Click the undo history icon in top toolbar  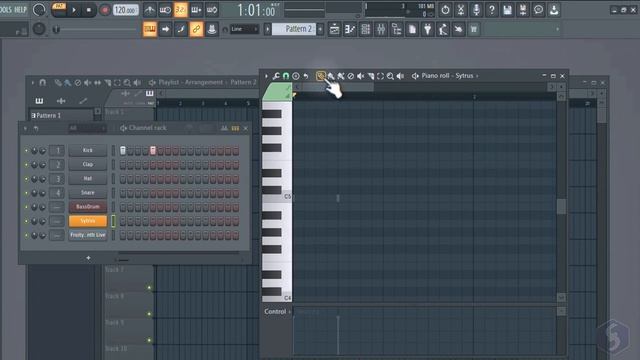point(445,10)
